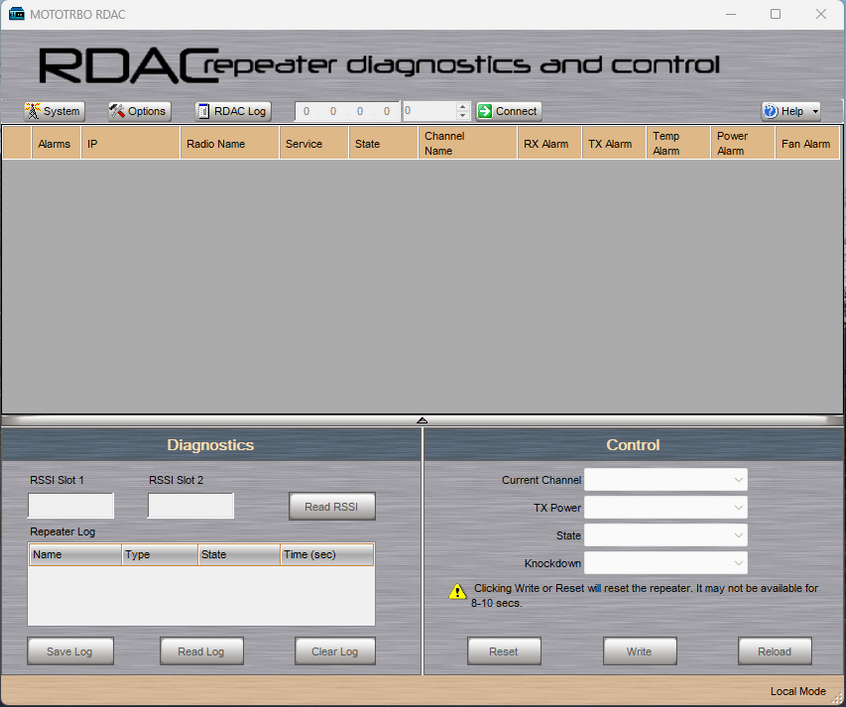Click the yellow warning triangle in Control panel

tap(457, 591)
